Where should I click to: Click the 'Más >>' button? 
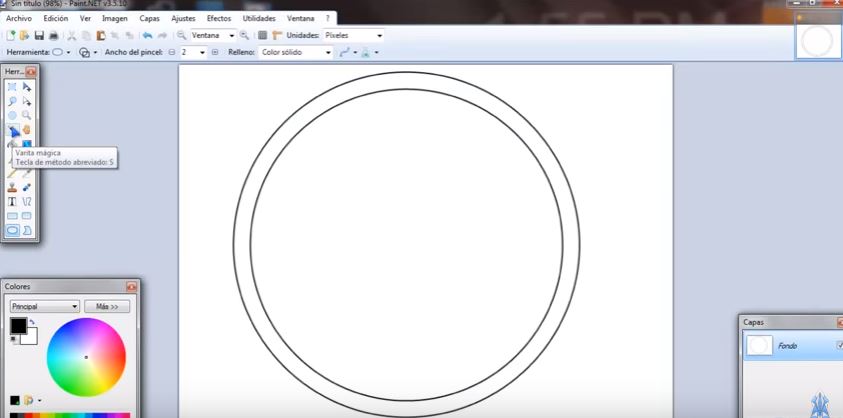coord(107,307)
